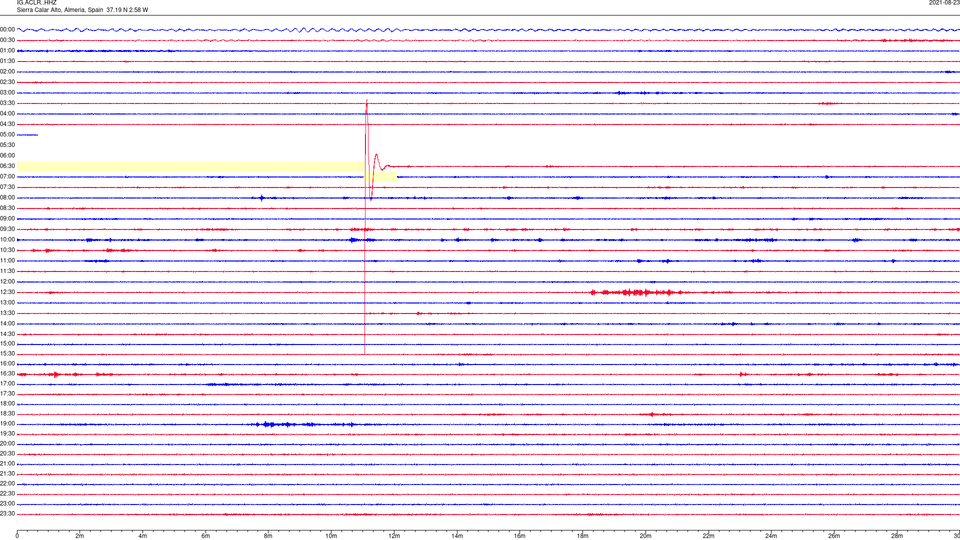
Task: Click the 12:00 time label
Action: [x=7, y=282]
